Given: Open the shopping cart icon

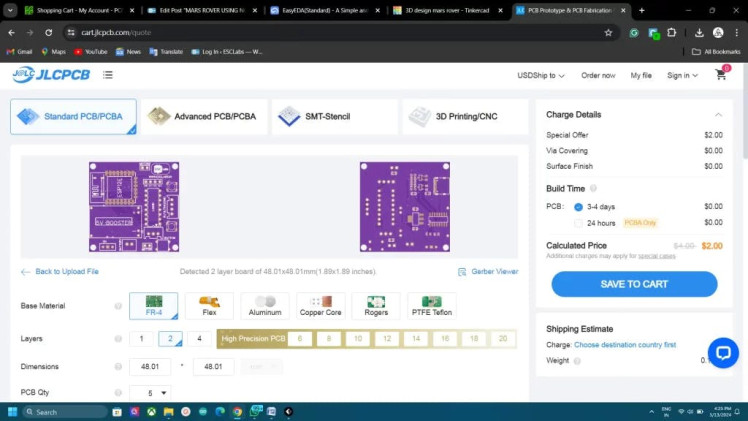Looking at the screenshot, I should [x=720, y=74].
